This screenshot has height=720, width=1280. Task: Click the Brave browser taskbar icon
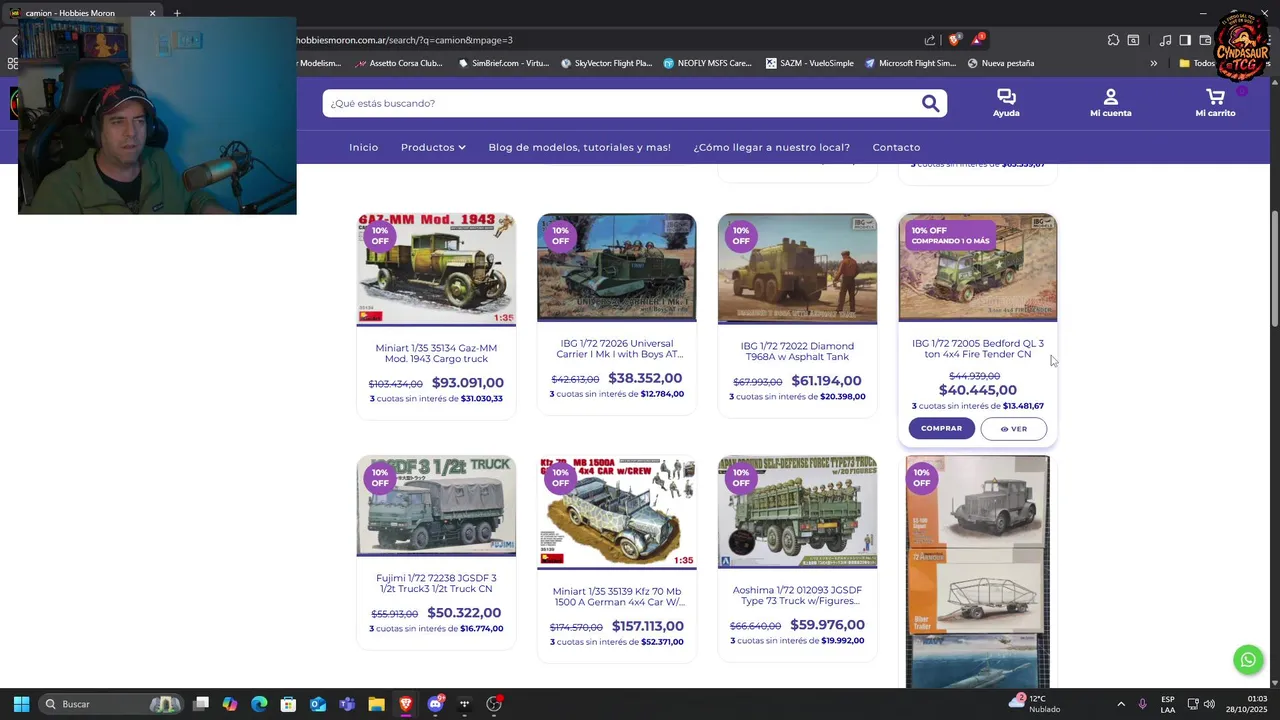pyautogui.click(x=405, y=704)
